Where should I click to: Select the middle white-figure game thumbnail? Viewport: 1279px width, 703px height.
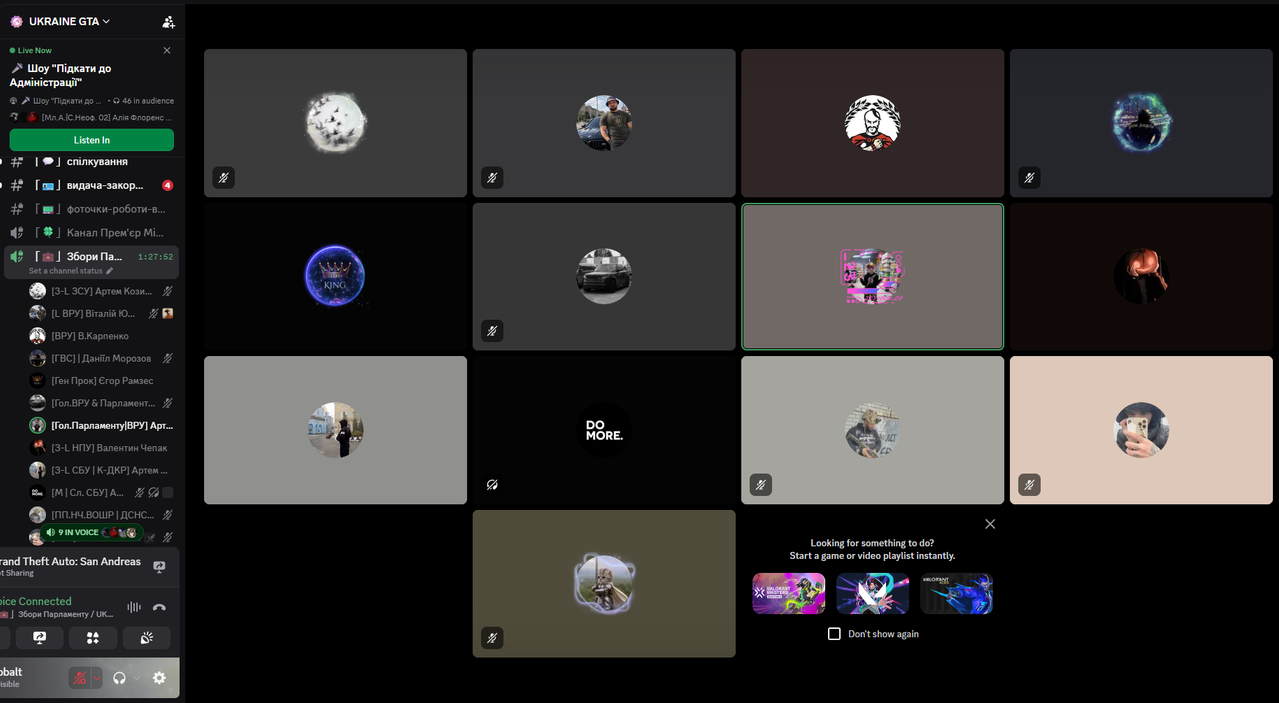(873, 593)
